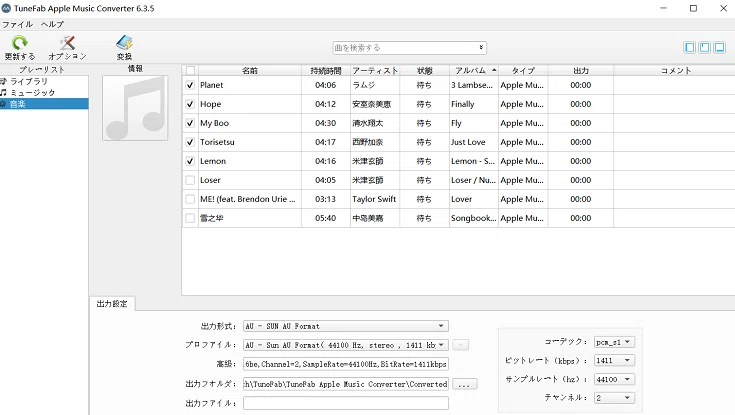Image resolution: width=735 pixels, height=415 pixels.
Task: Sort by タイプ column header
Action: point(523,70)
